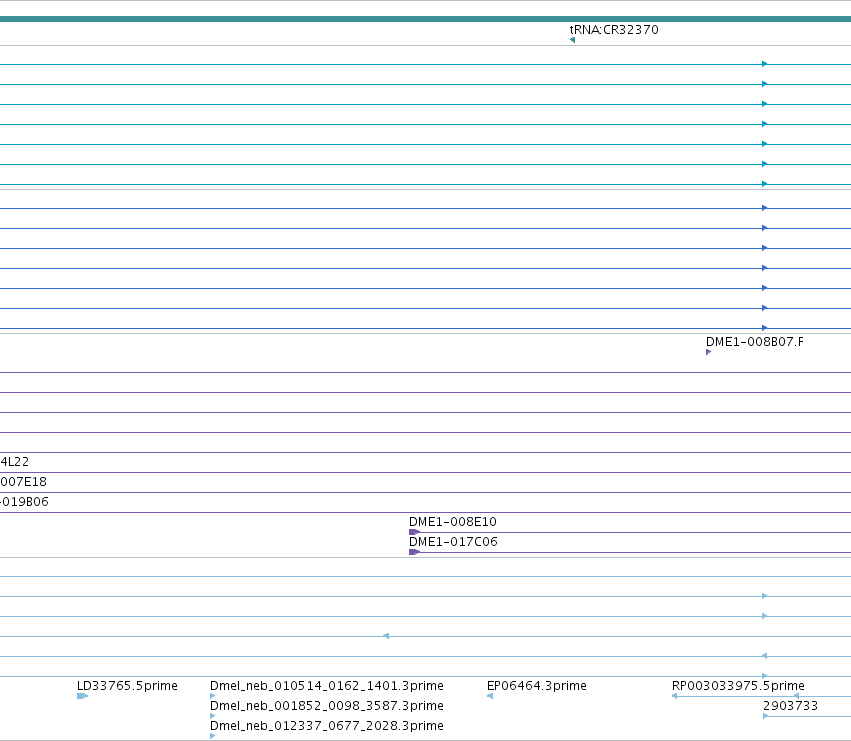Viewport: 851px width, 741px height.
Task: Select the 007E18 clone label
Action: point(23,482)
